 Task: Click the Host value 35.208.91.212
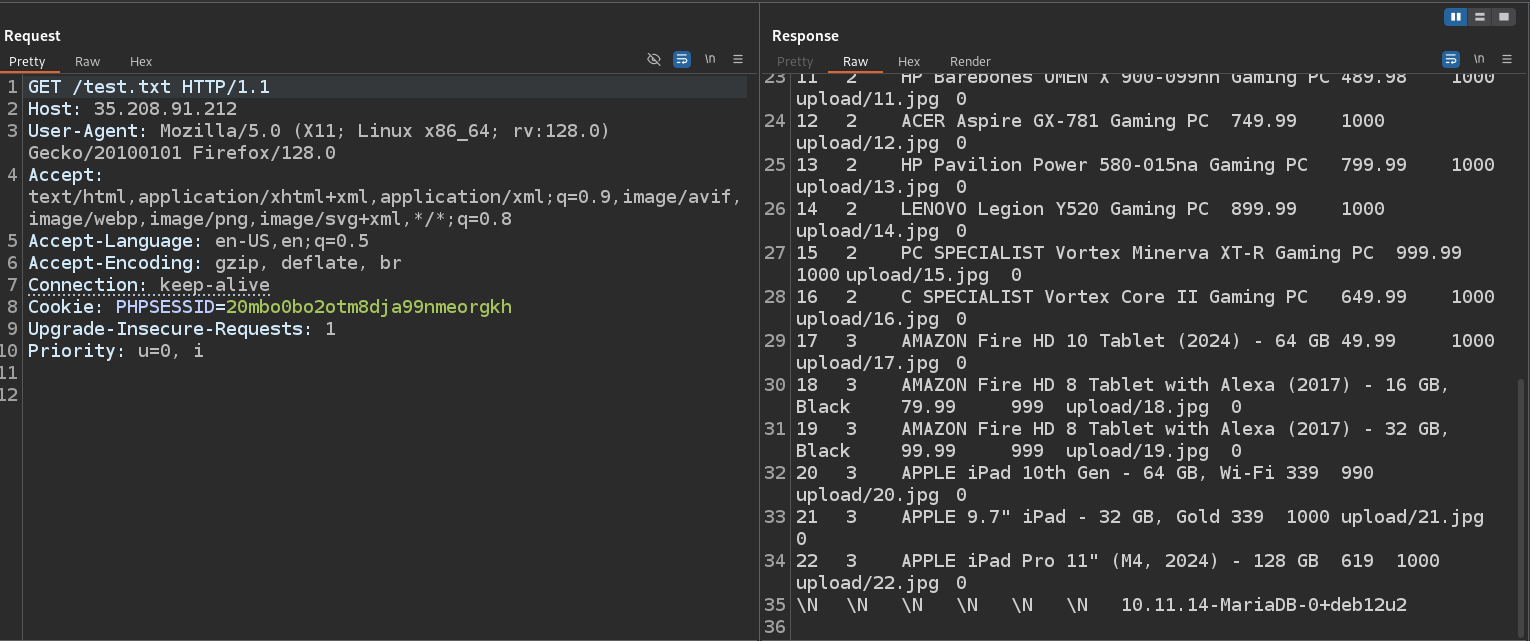point(165,109)
